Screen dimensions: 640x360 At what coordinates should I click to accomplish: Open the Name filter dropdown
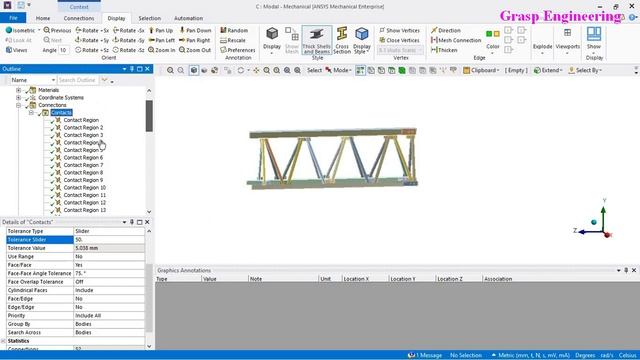pyautogui.click(x=53, y=80)
